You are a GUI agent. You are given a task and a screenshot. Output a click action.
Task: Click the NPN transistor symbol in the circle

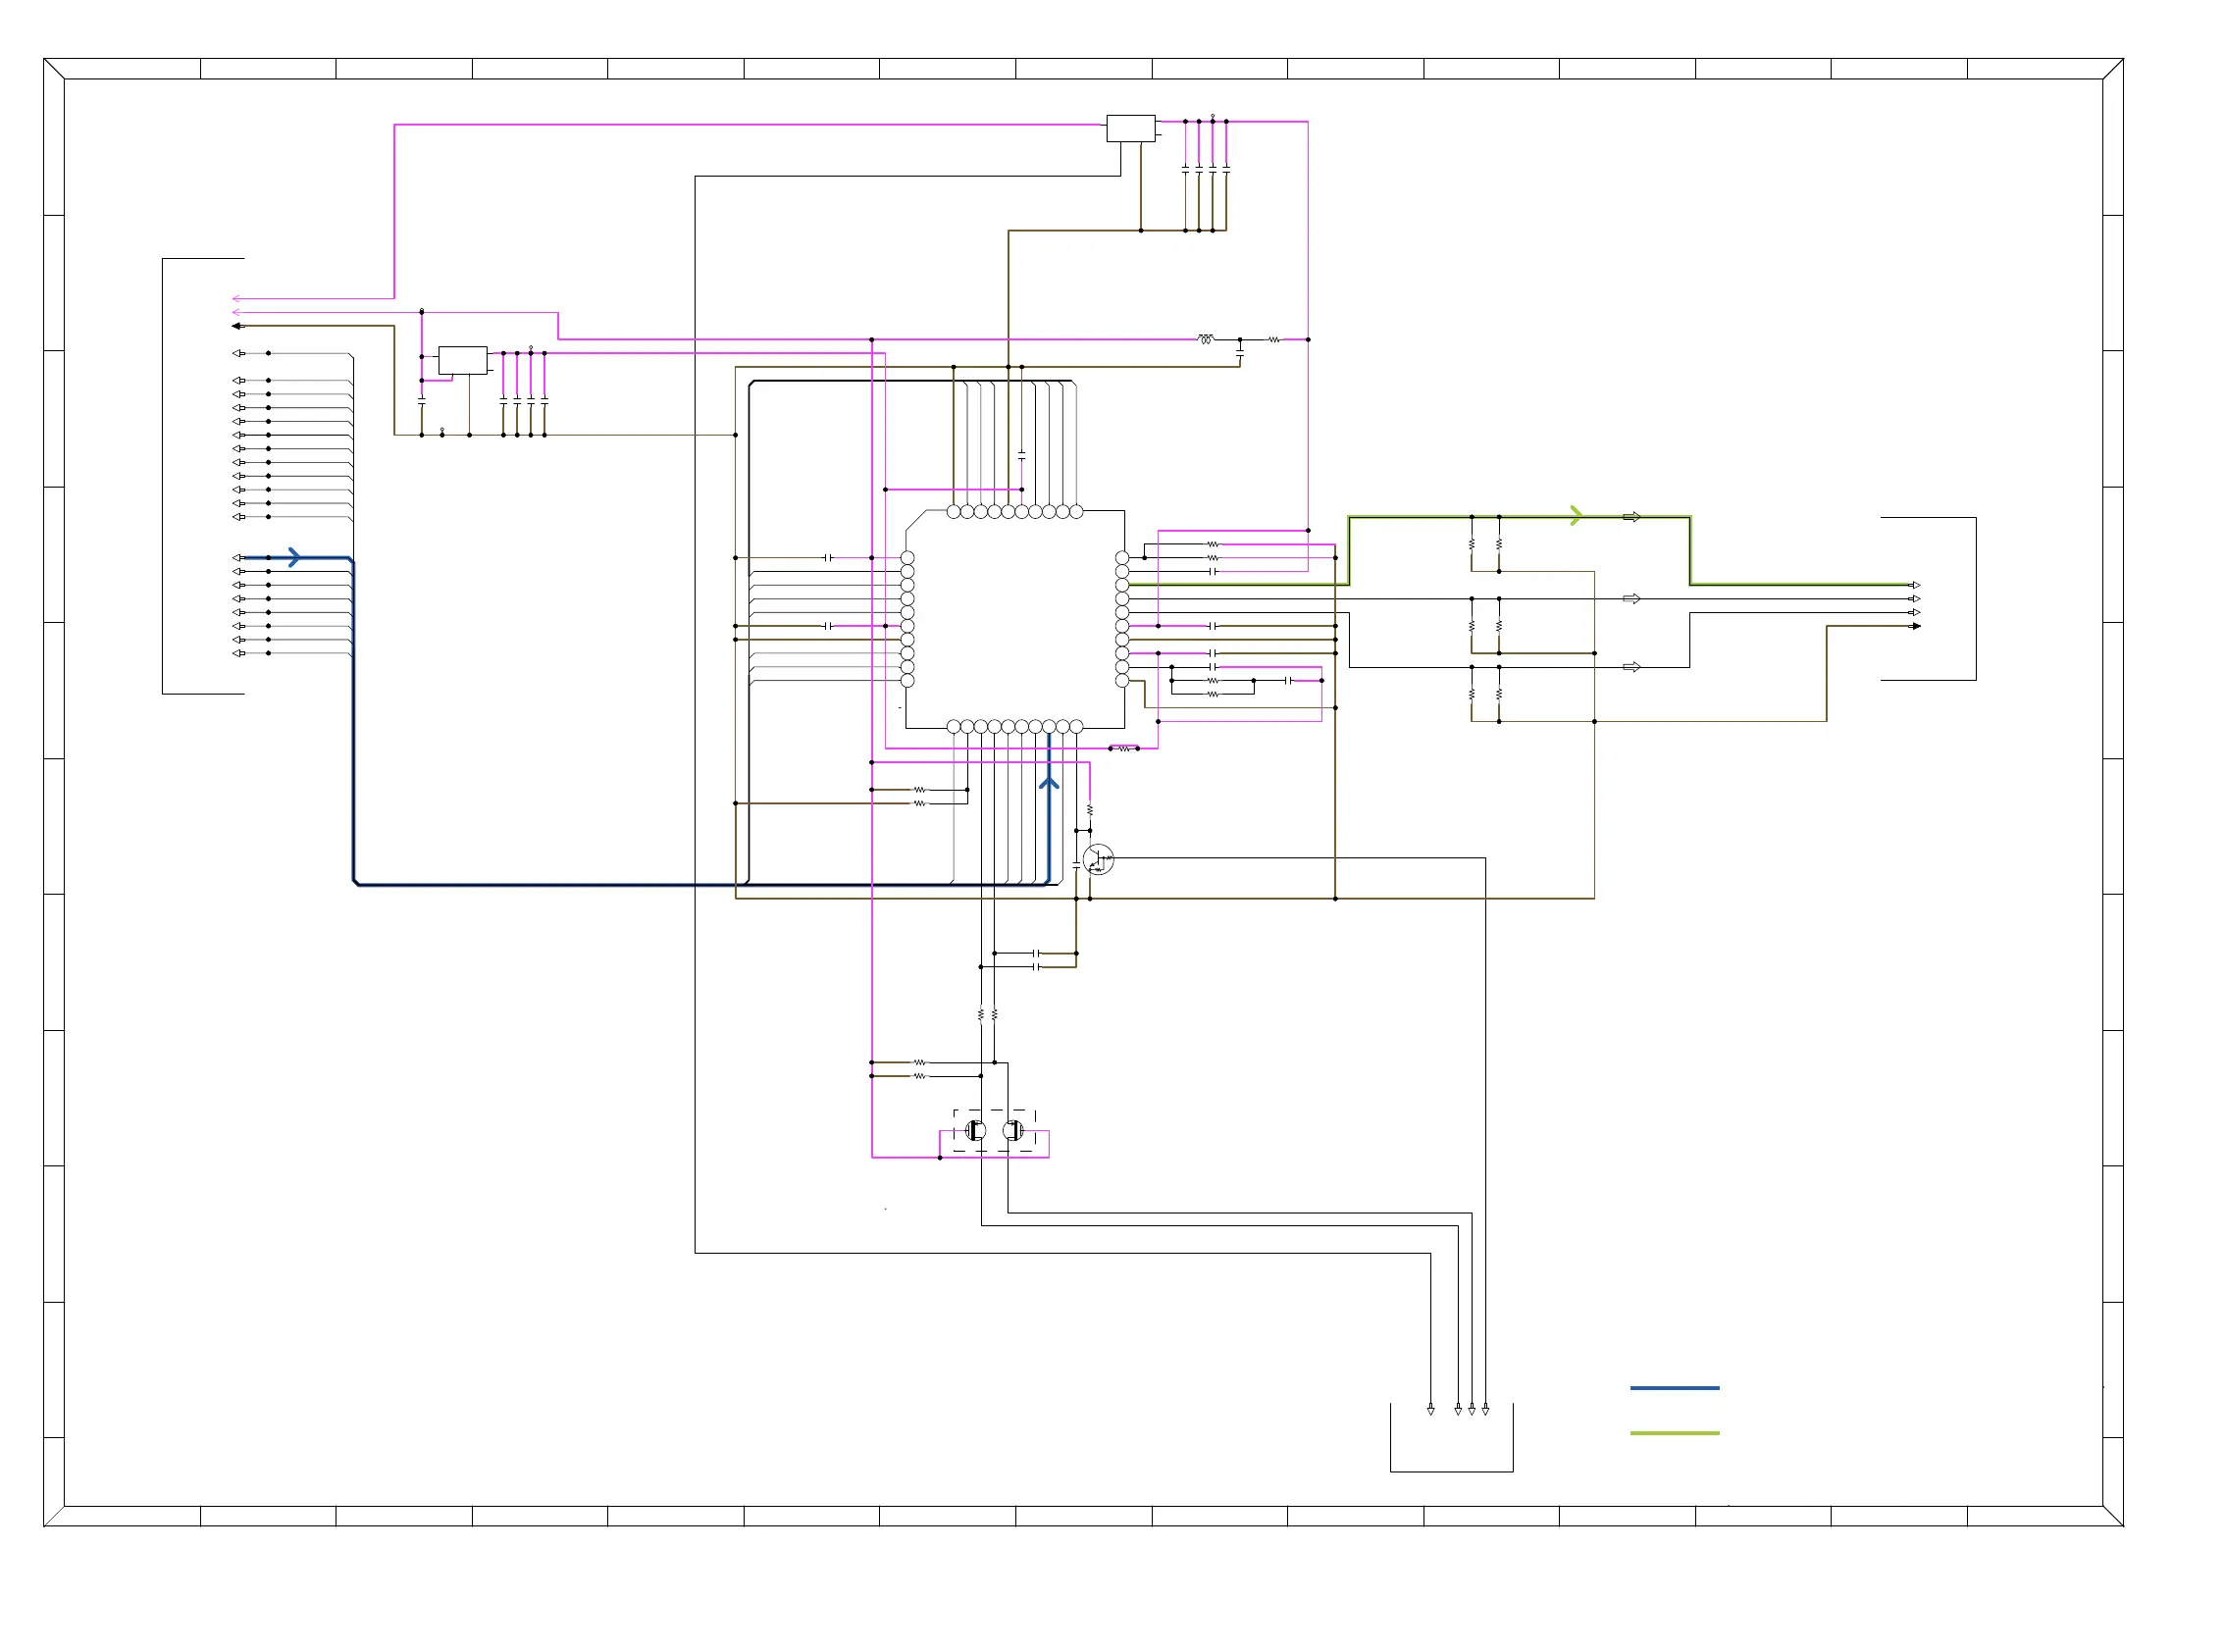pos(1098,859)
